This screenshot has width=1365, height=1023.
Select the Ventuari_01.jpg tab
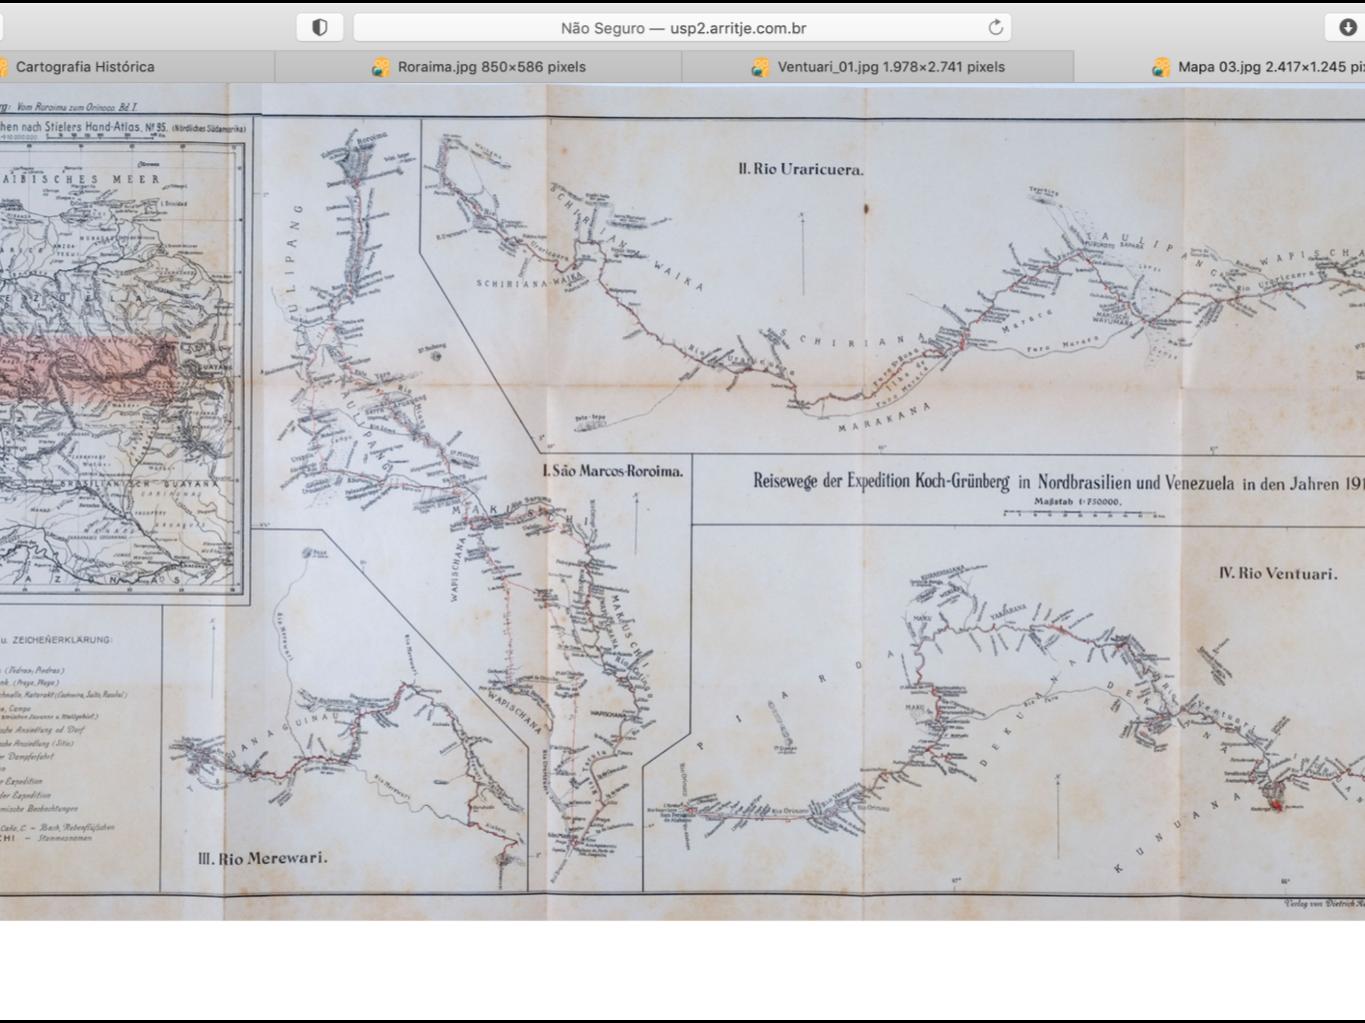(x=878, y=67)
